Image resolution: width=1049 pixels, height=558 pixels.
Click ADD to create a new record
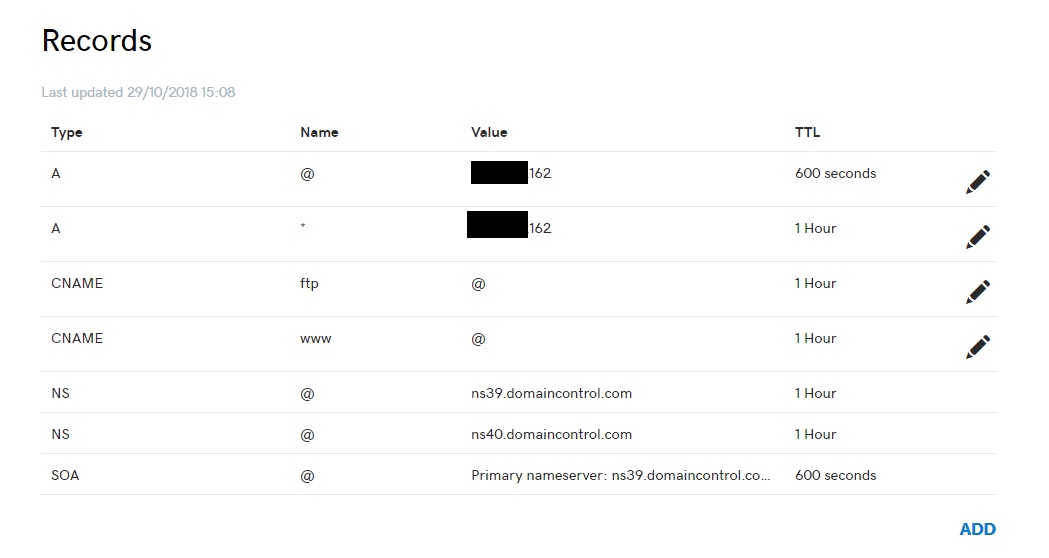tap(977, 530)
